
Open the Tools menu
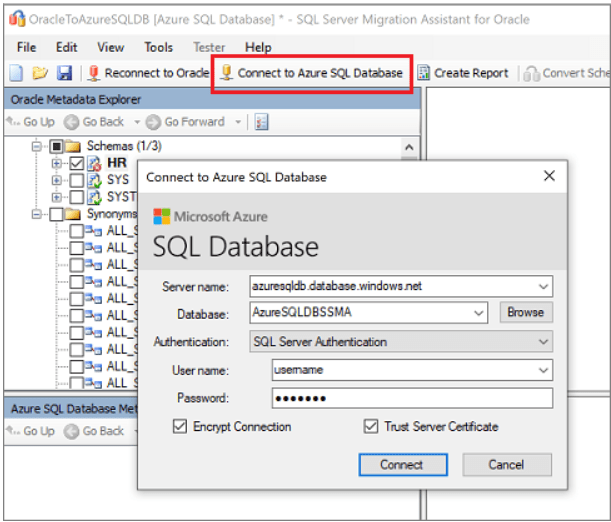[158, 47]
